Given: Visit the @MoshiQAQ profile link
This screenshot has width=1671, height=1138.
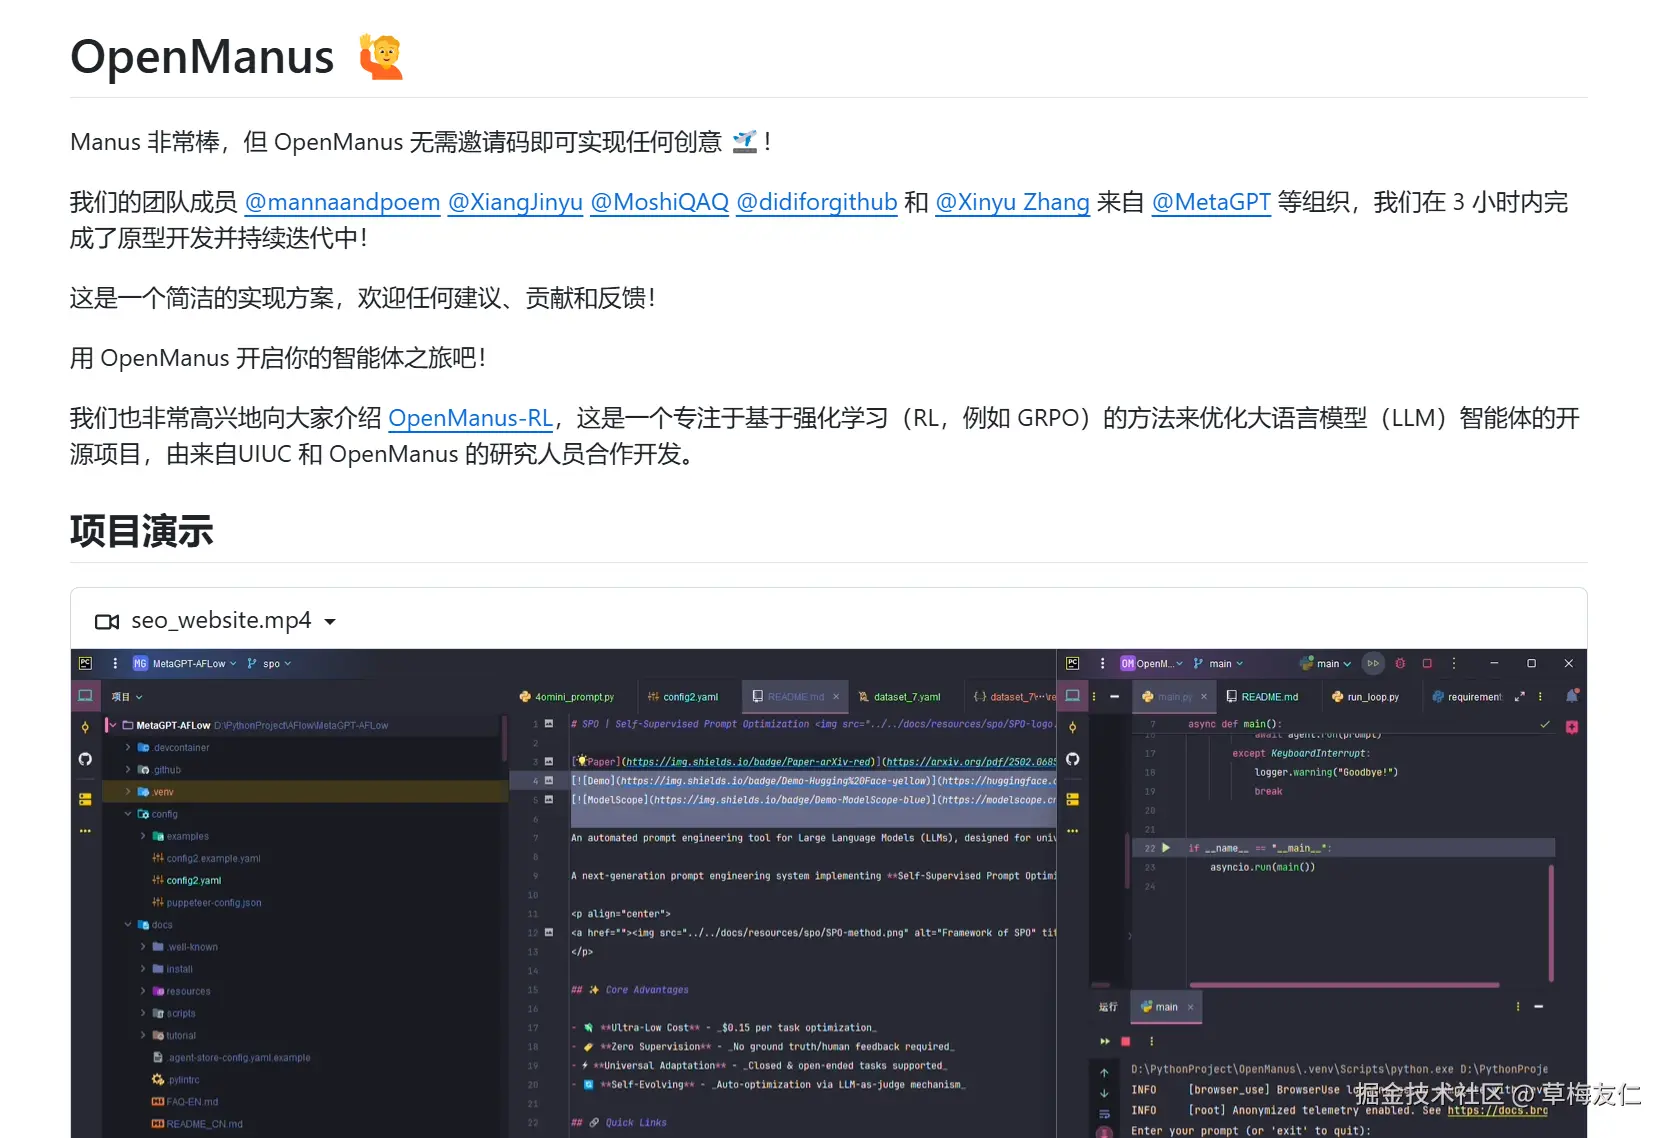Looking at the screenshot, I should point(659,202).
